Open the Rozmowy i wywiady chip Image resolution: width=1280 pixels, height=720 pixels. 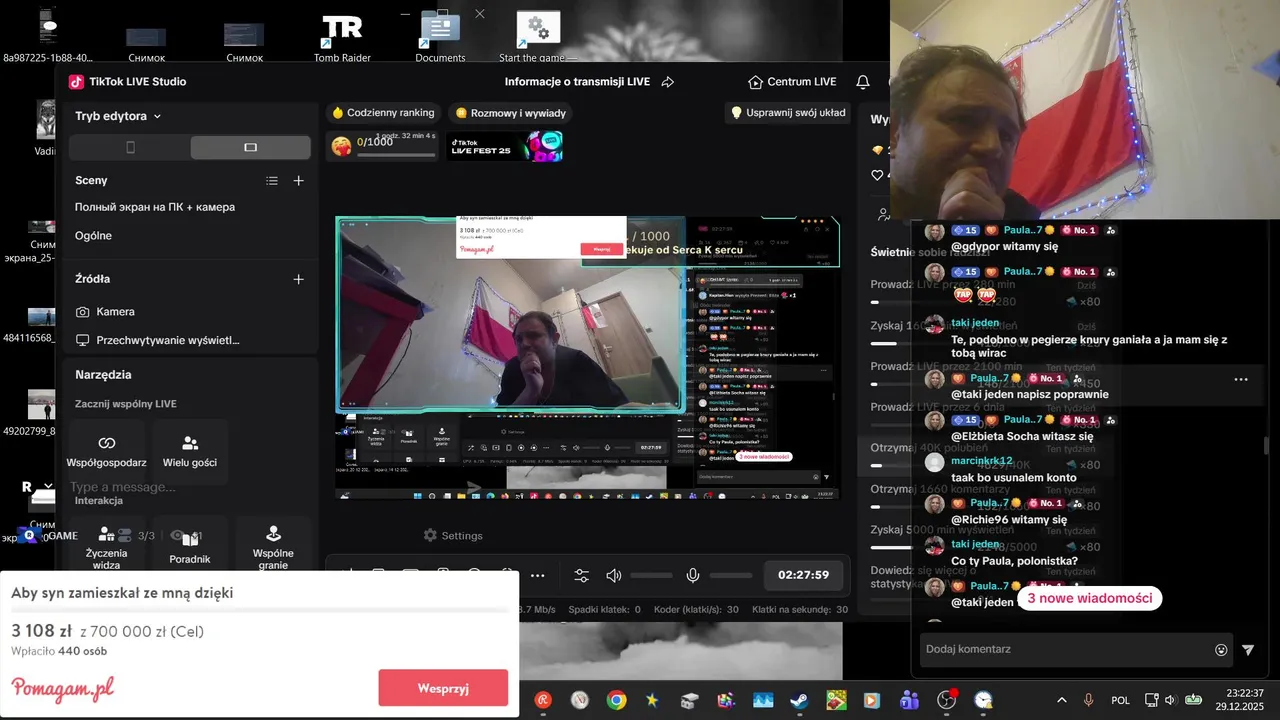(511, 113)
